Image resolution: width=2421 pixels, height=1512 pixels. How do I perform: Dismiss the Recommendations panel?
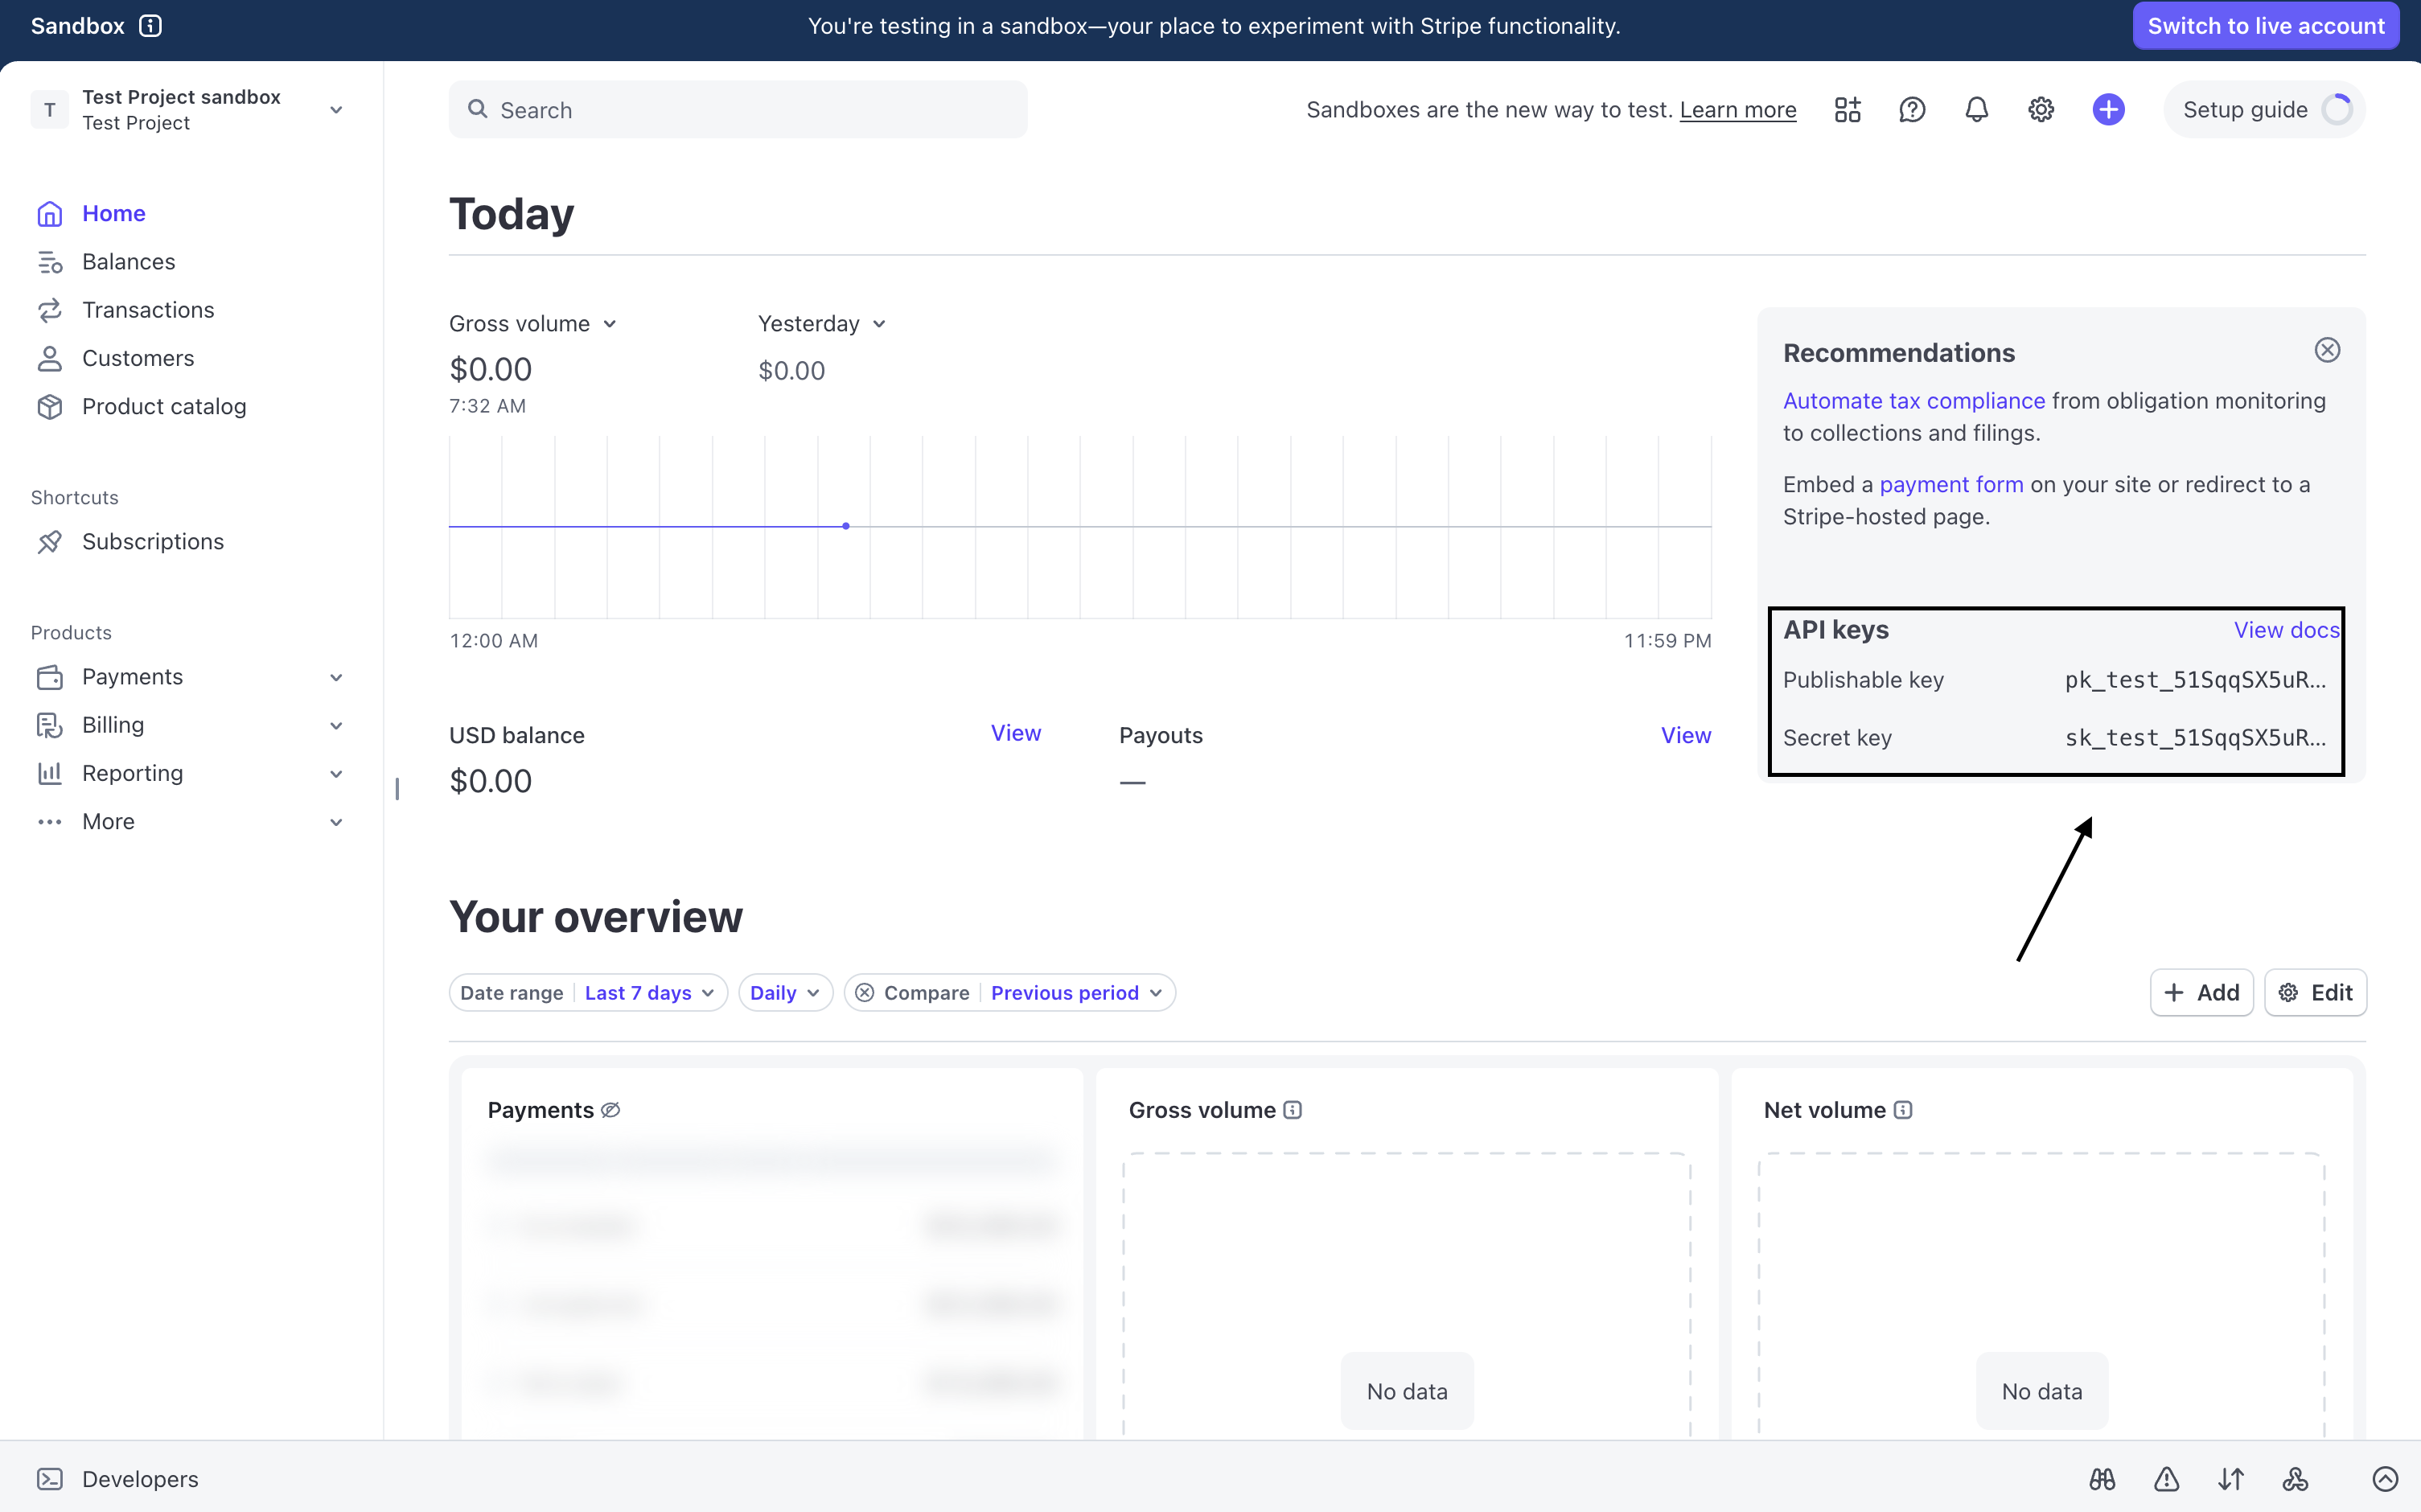pyautogui.click(x=2327, y=350)
